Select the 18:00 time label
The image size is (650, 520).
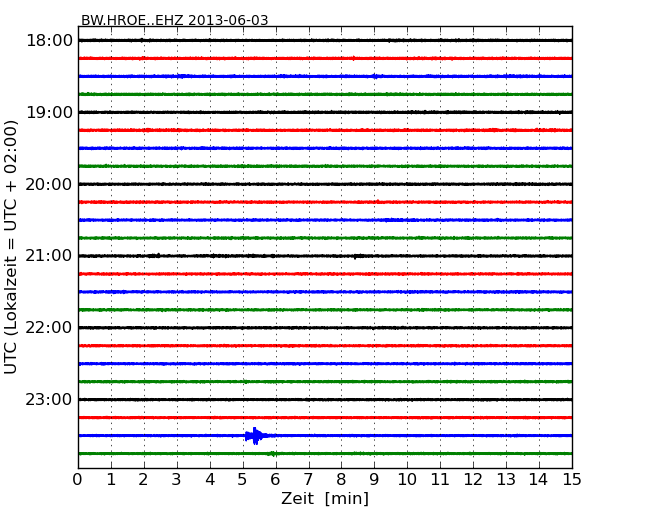click(x=49, y=41)
